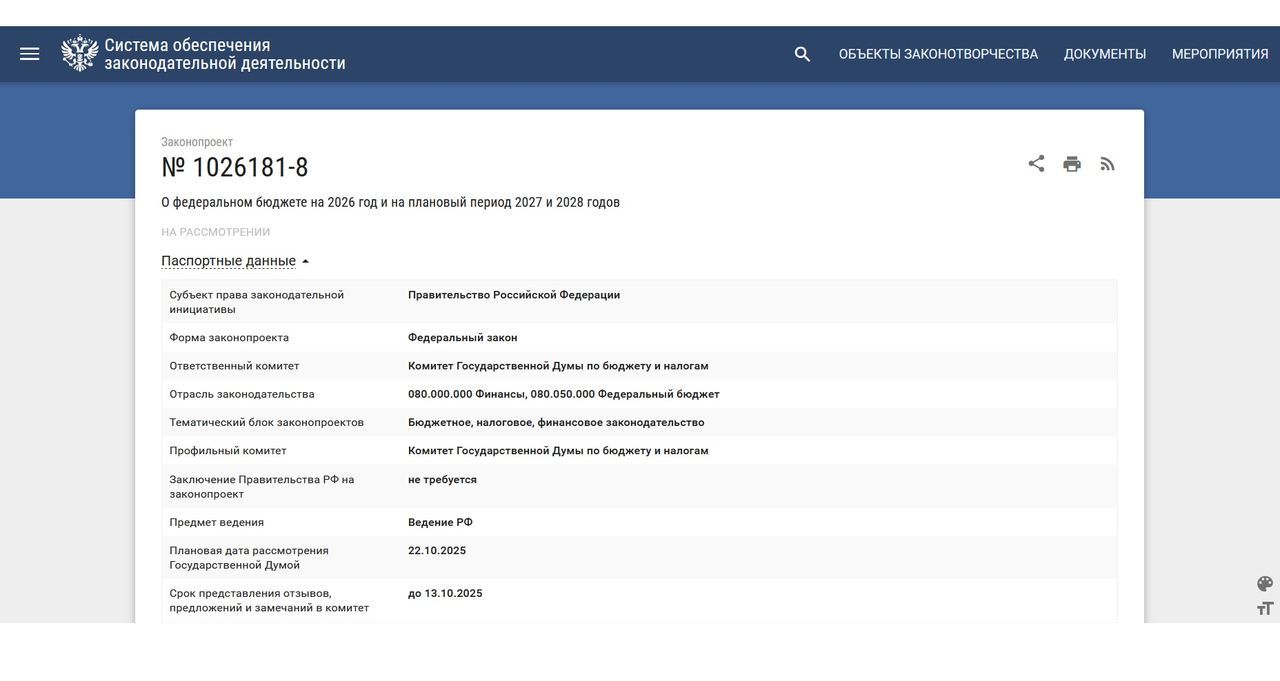Click the Система обеспечения законодательной деятельности title

click(225, 54)
